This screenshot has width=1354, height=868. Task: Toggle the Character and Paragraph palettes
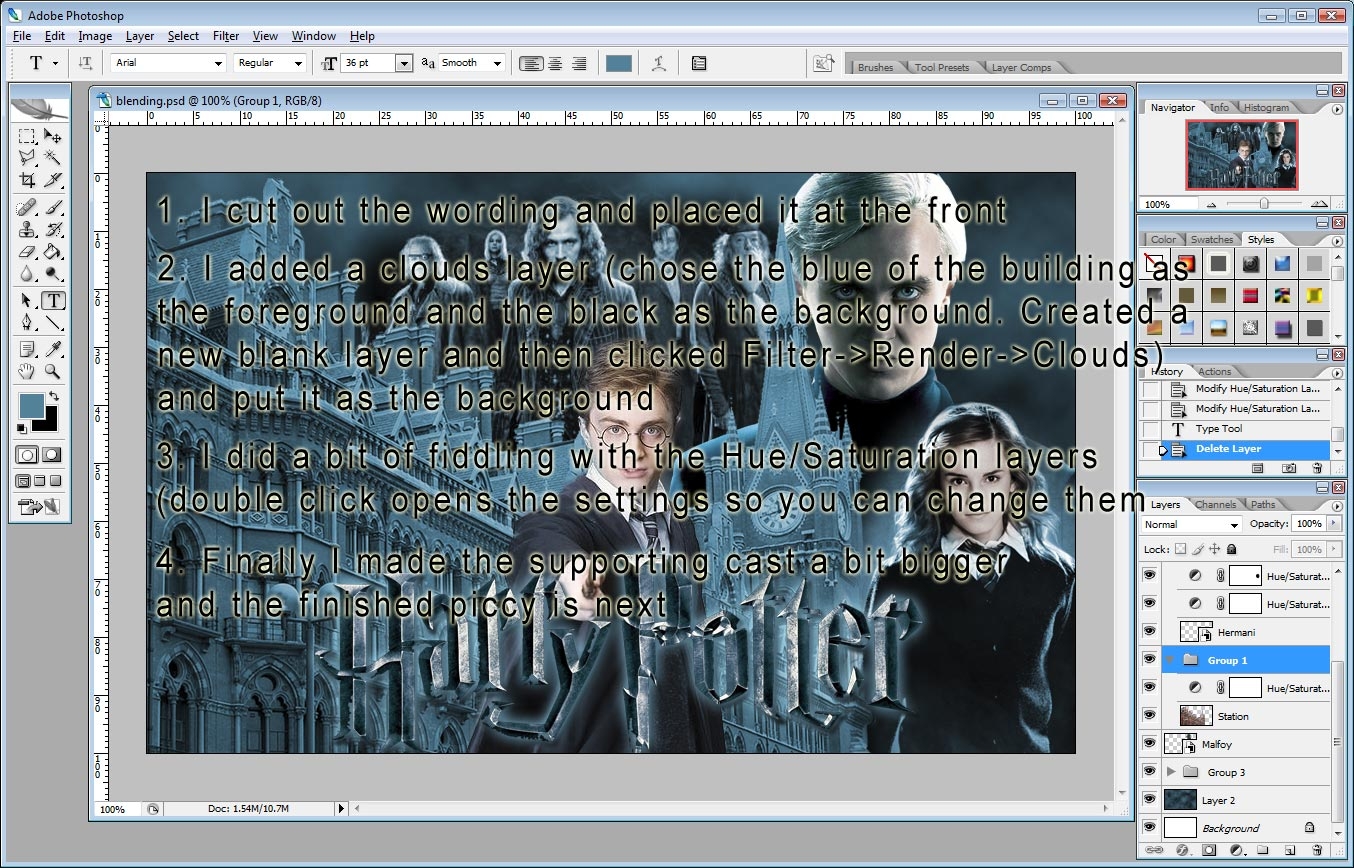click(698, 63)
